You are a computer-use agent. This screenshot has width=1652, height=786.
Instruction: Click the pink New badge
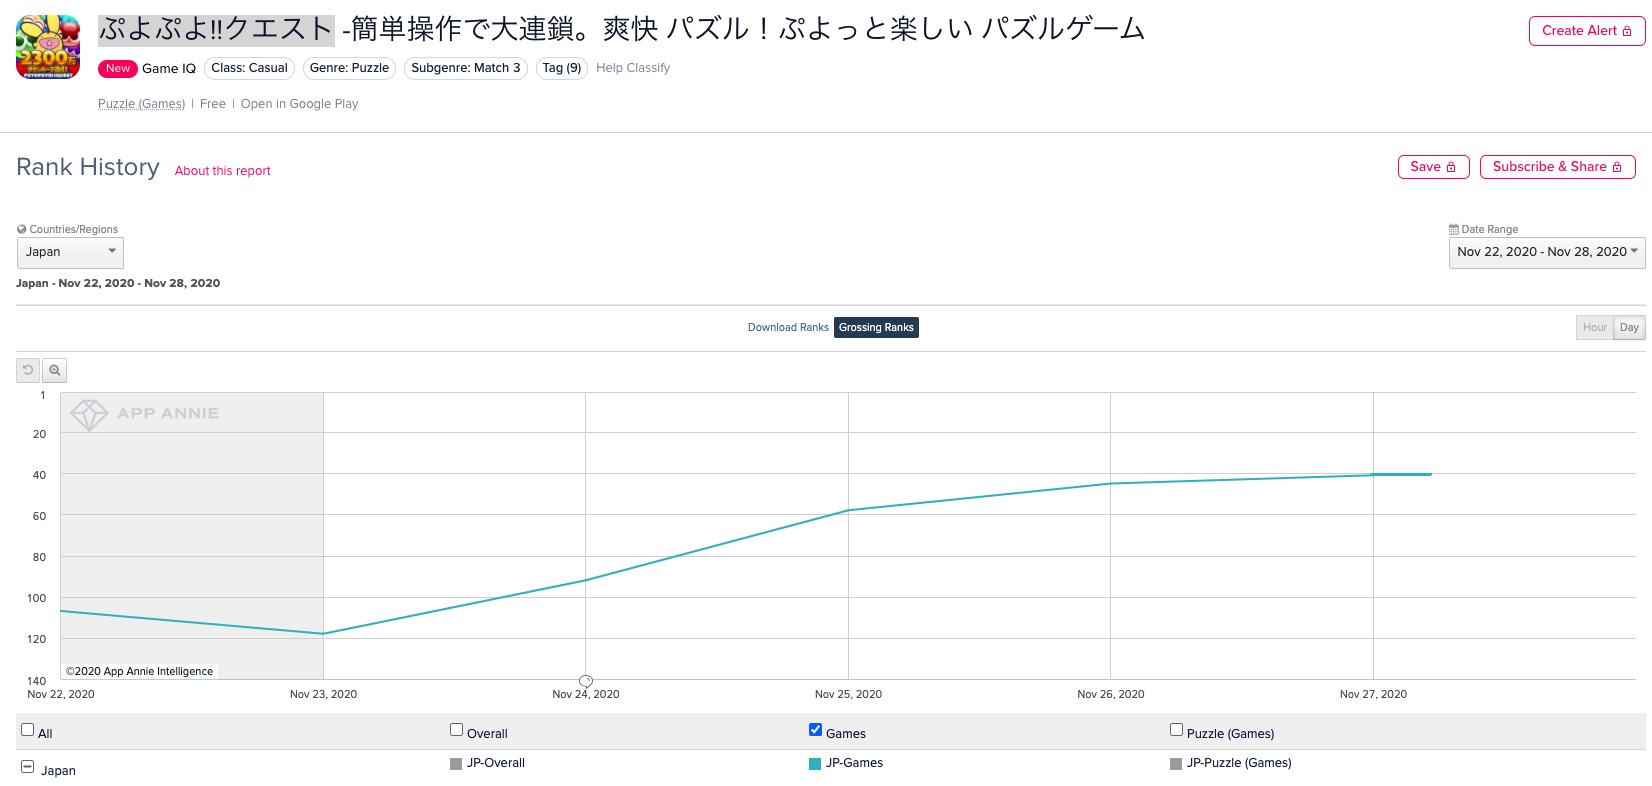point(118,68)
